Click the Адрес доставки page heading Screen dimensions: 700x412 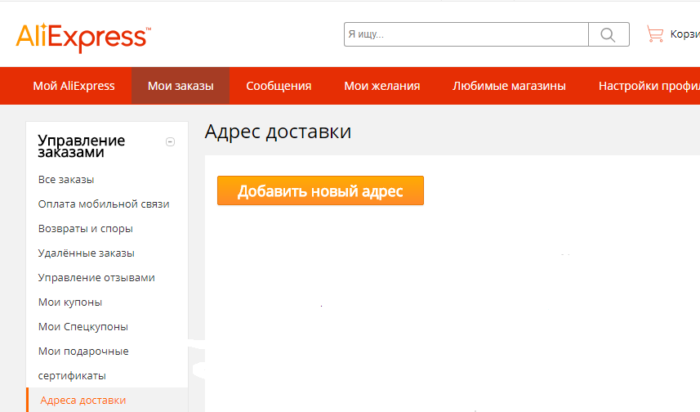coord(278,132)
